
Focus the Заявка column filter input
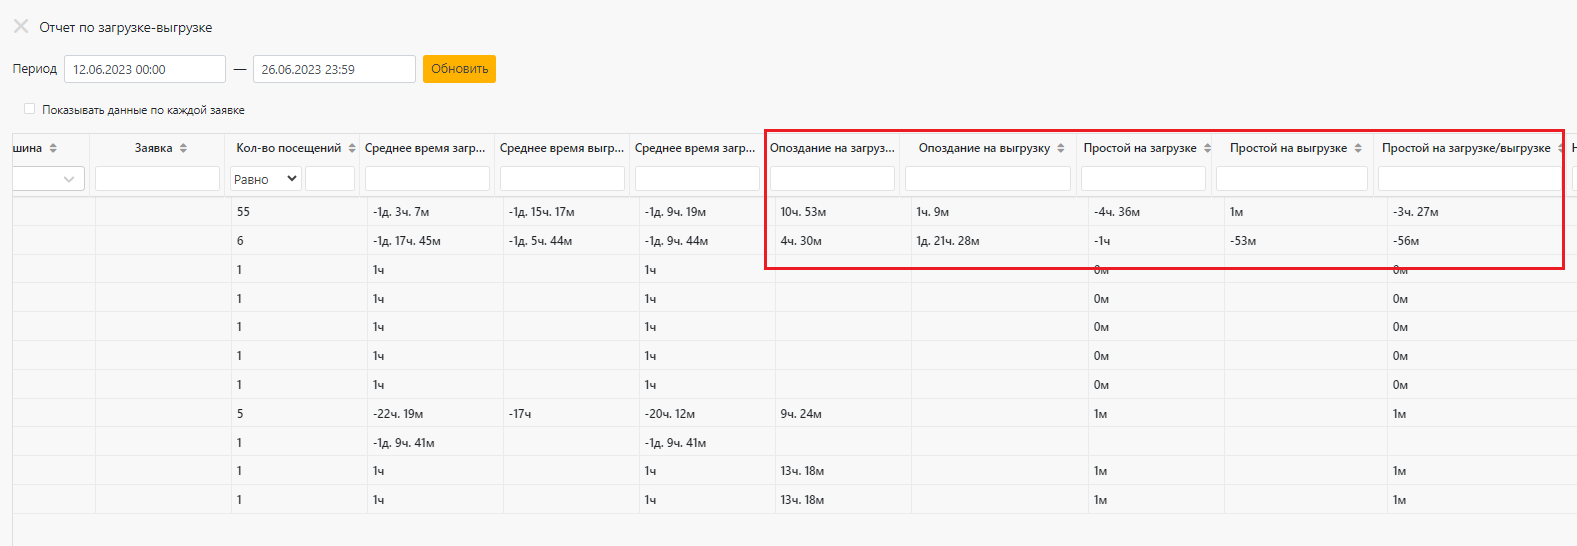pos(157,179)
